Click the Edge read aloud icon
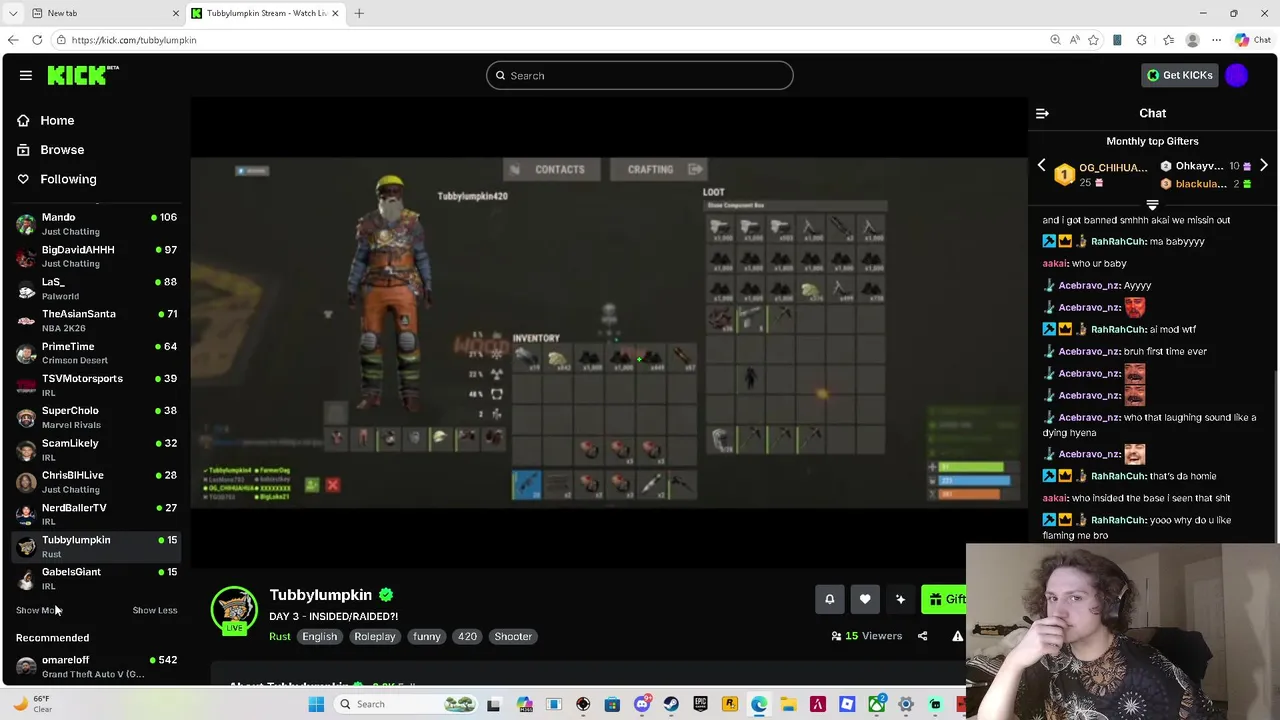1280x720 pixels. [1074, 40]
